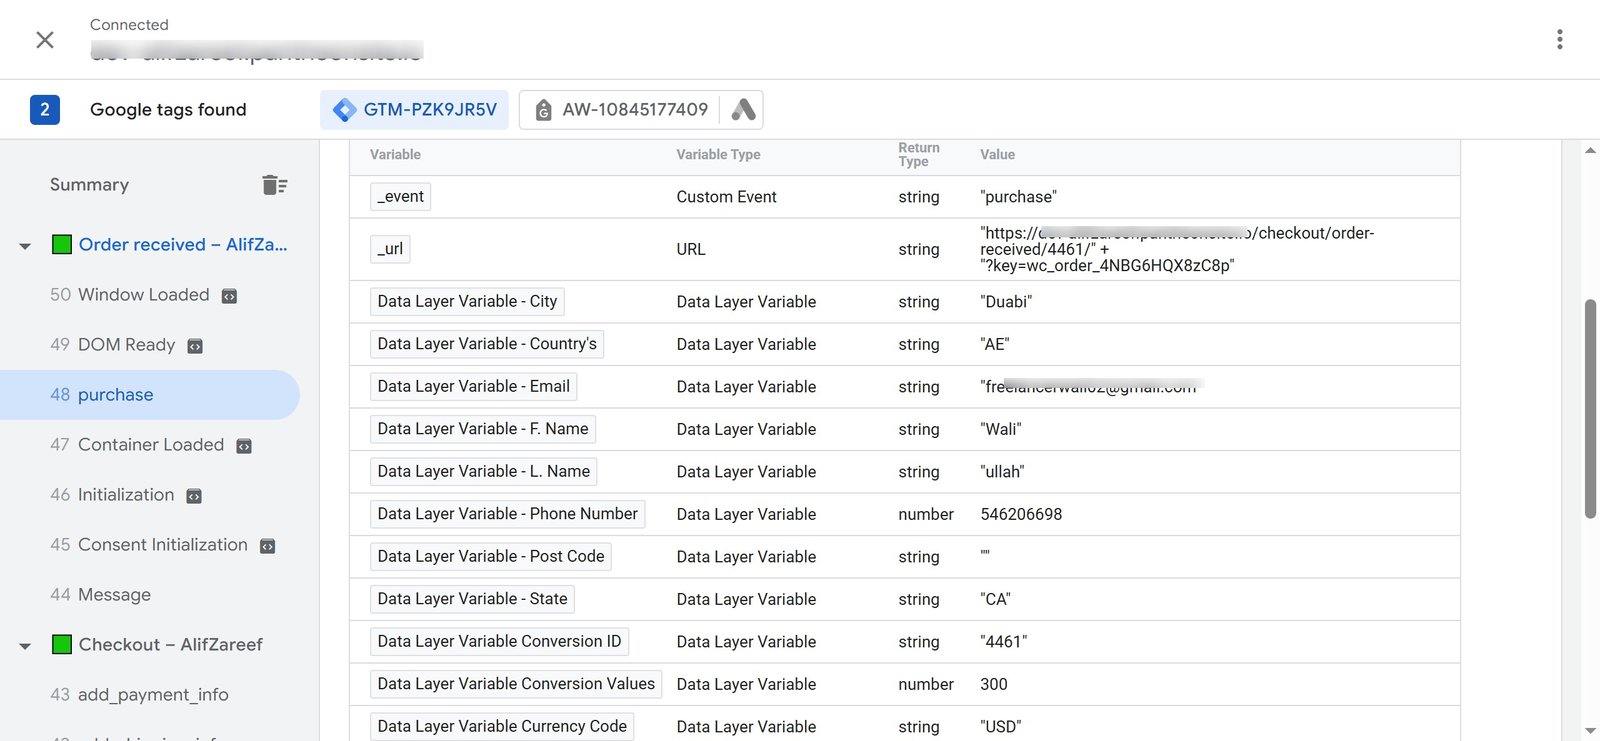Click the "purchase" value cell
The width and height of the screenshot is (1600, 741).
tap(1018, 197)
